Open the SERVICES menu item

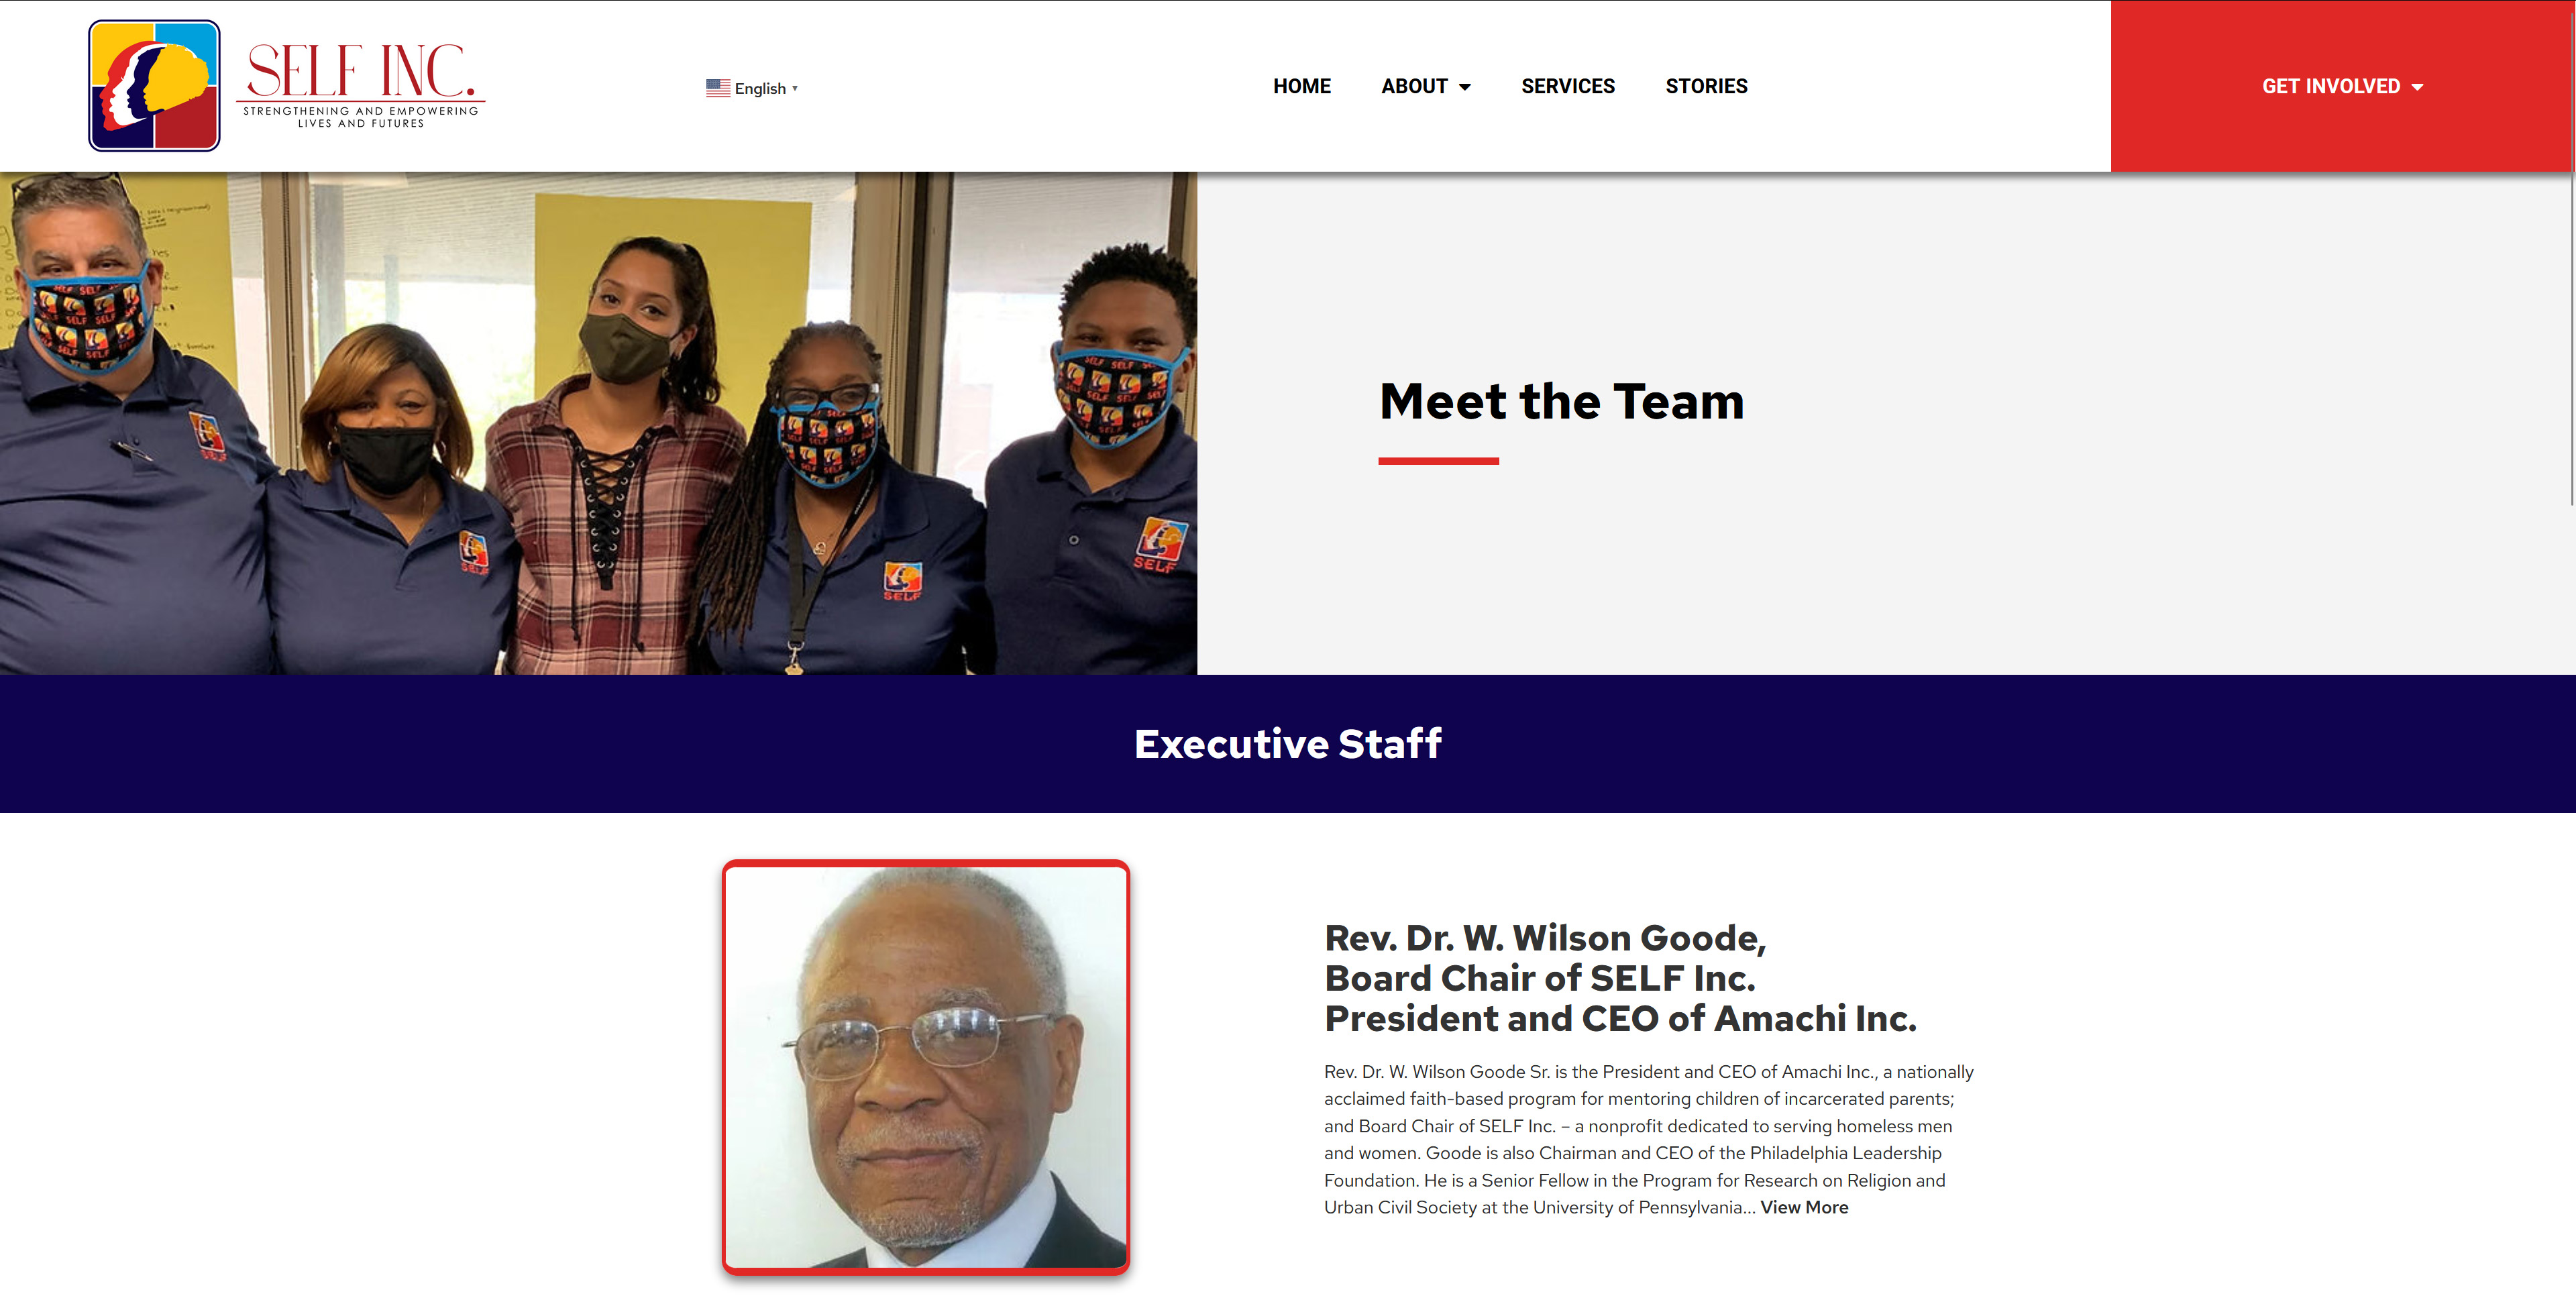1567,86
